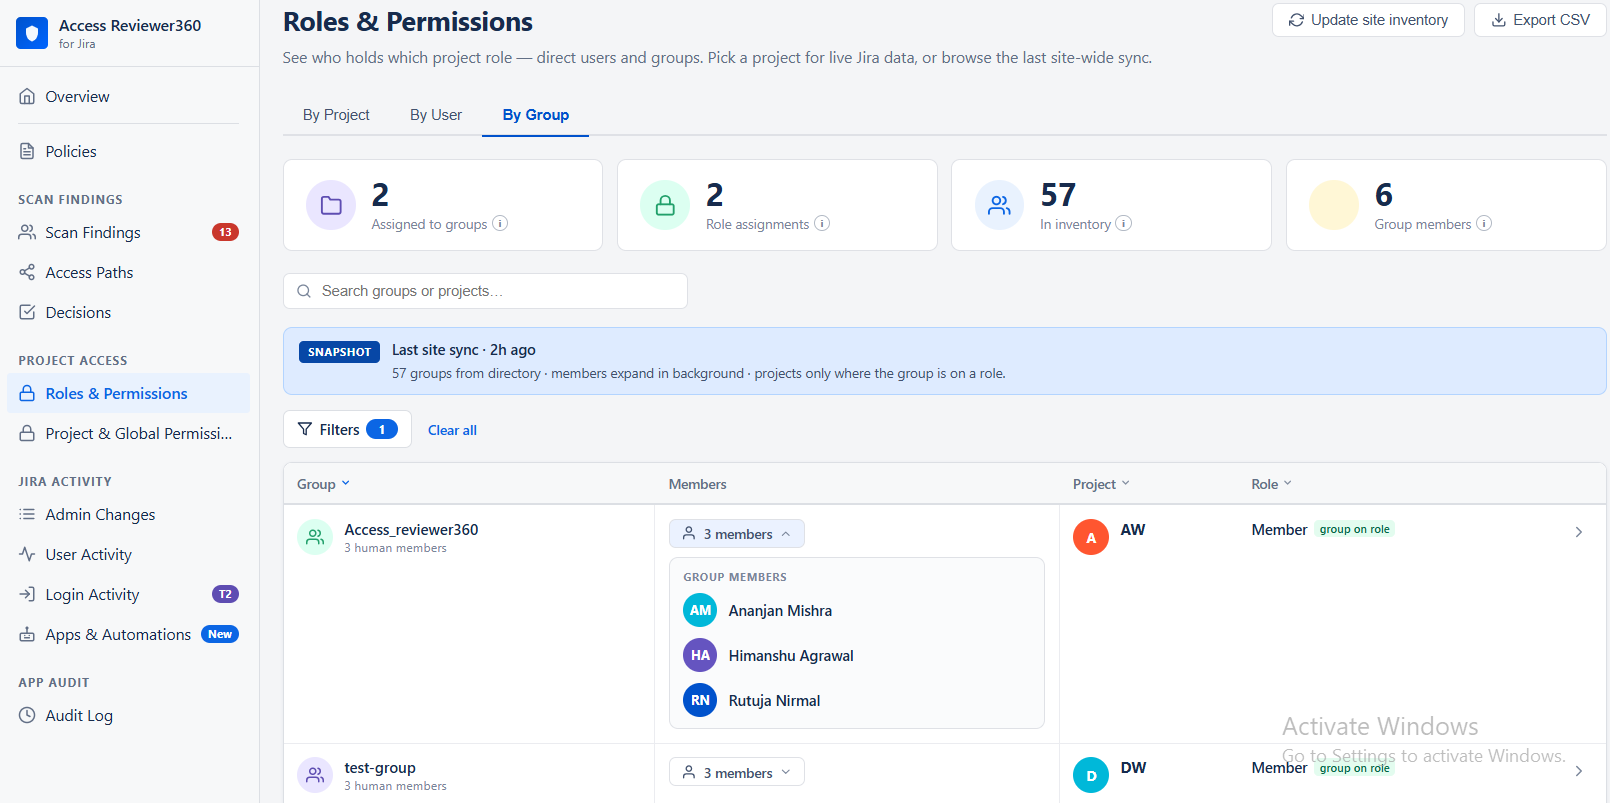
Task: Open Project & Global Permissions page
Action: (128, 434)
